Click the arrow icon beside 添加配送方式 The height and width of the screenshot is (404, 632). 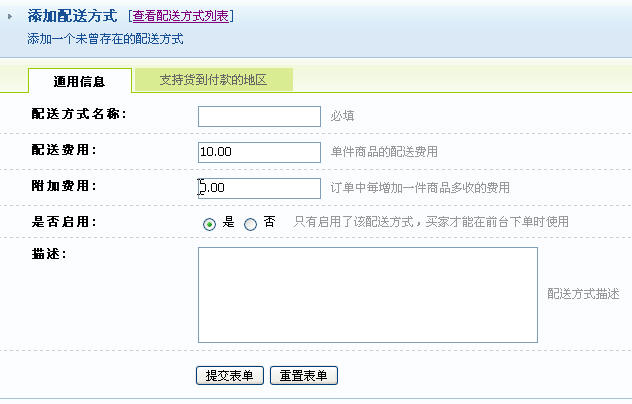tap(10, 16)
